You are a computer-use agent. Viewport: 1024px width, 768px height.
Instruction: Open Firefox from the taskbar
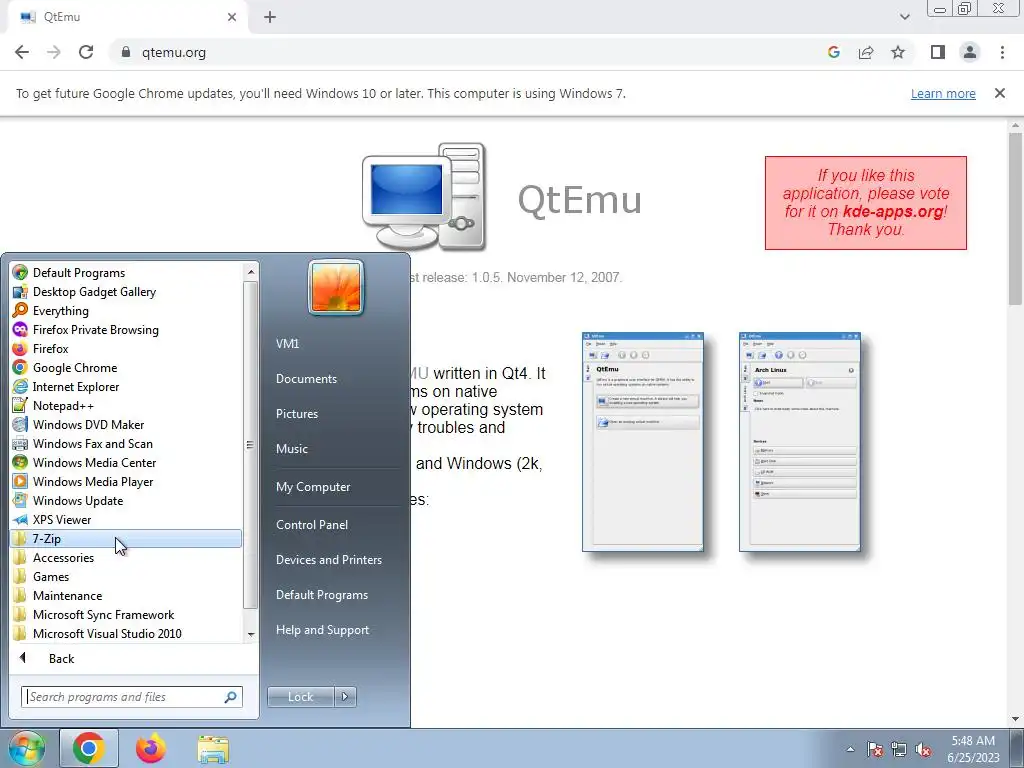point(151,748)
